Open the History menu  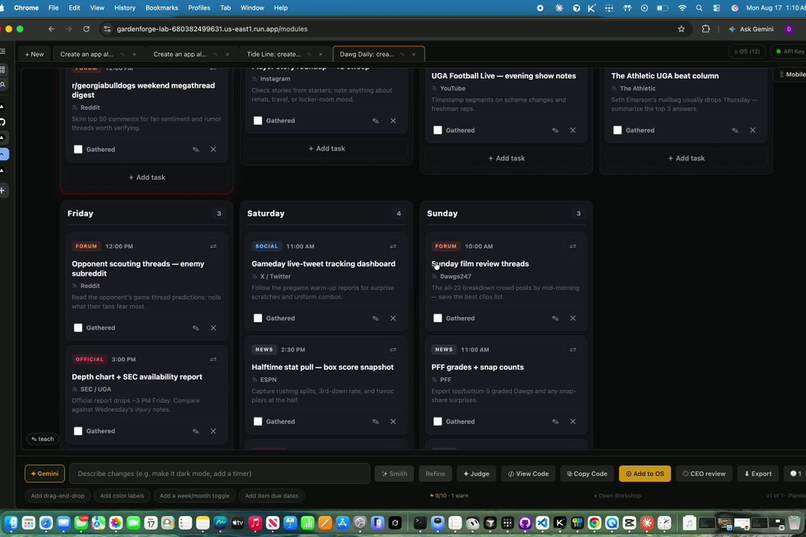pyautogui.click(x=124, y=8)
